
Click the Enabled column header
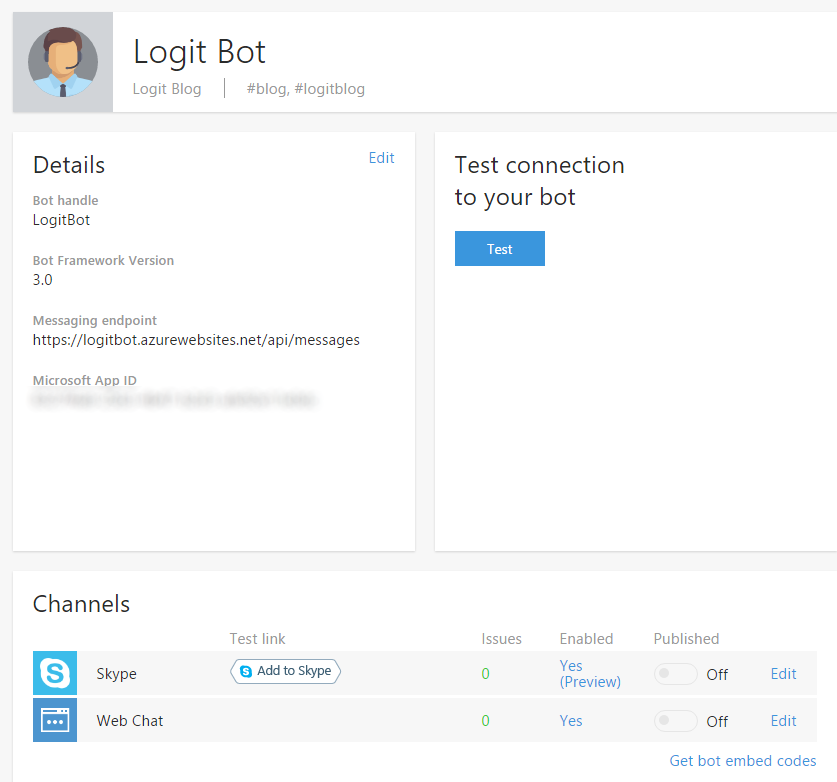(586, 639)
